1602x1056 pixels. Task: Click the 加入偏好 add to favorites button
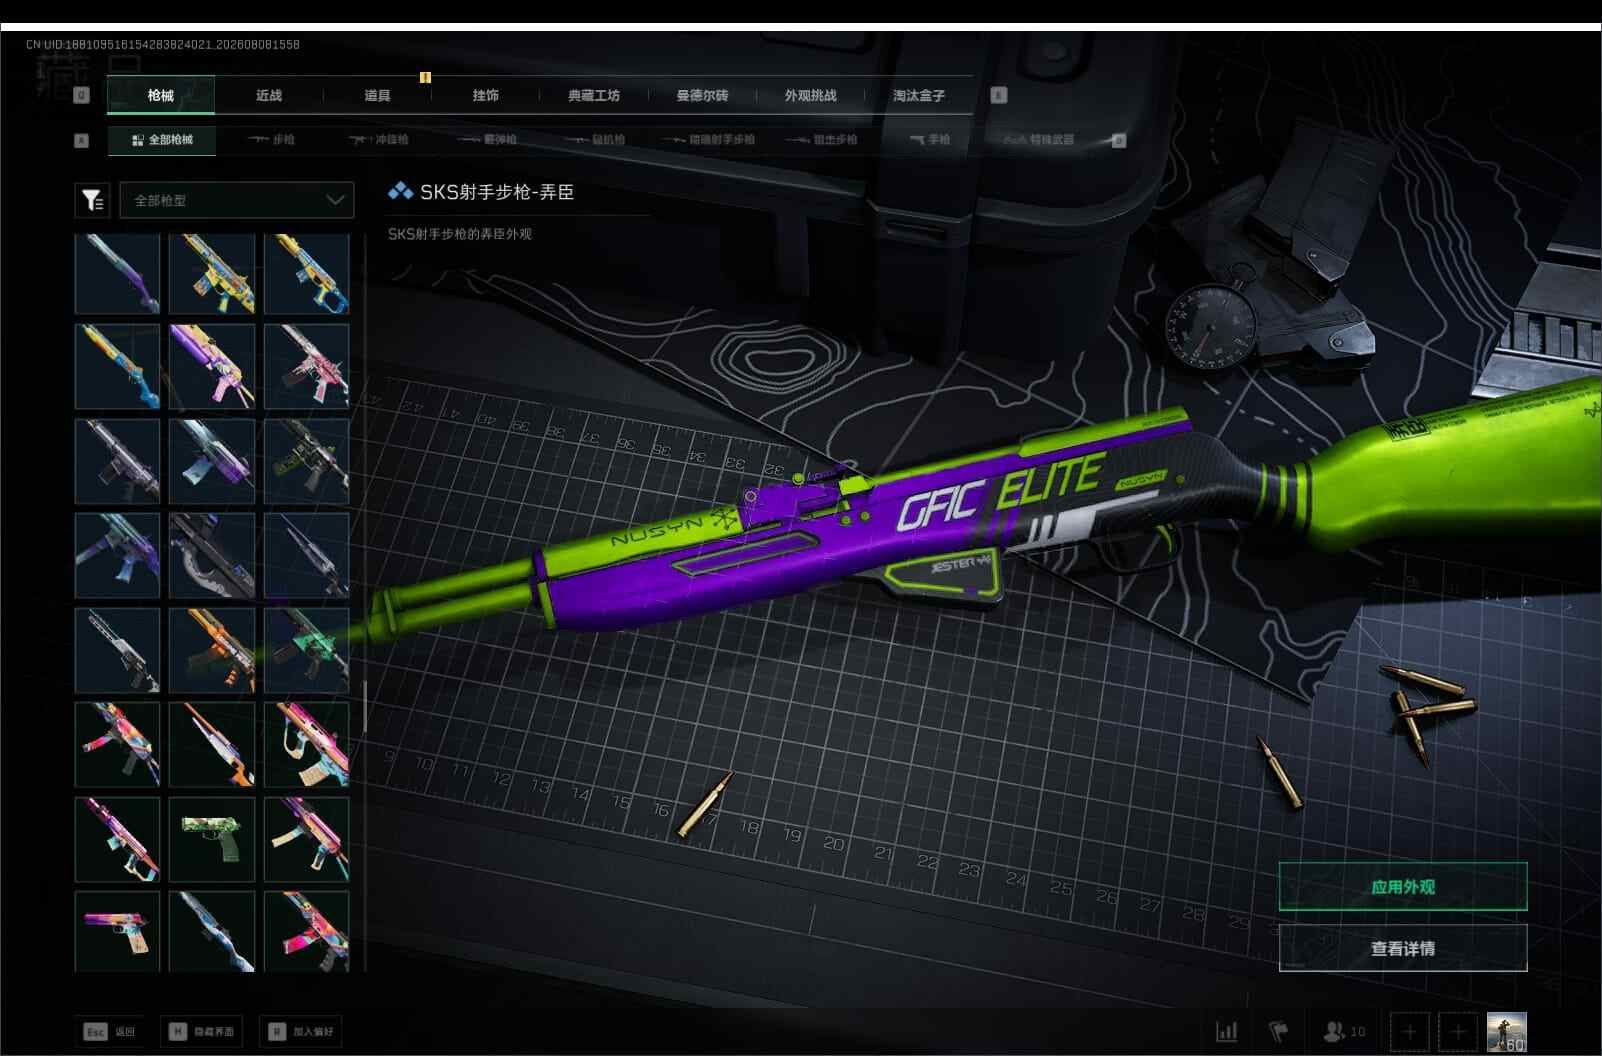pyautogui.click(x=301, y=1031)
